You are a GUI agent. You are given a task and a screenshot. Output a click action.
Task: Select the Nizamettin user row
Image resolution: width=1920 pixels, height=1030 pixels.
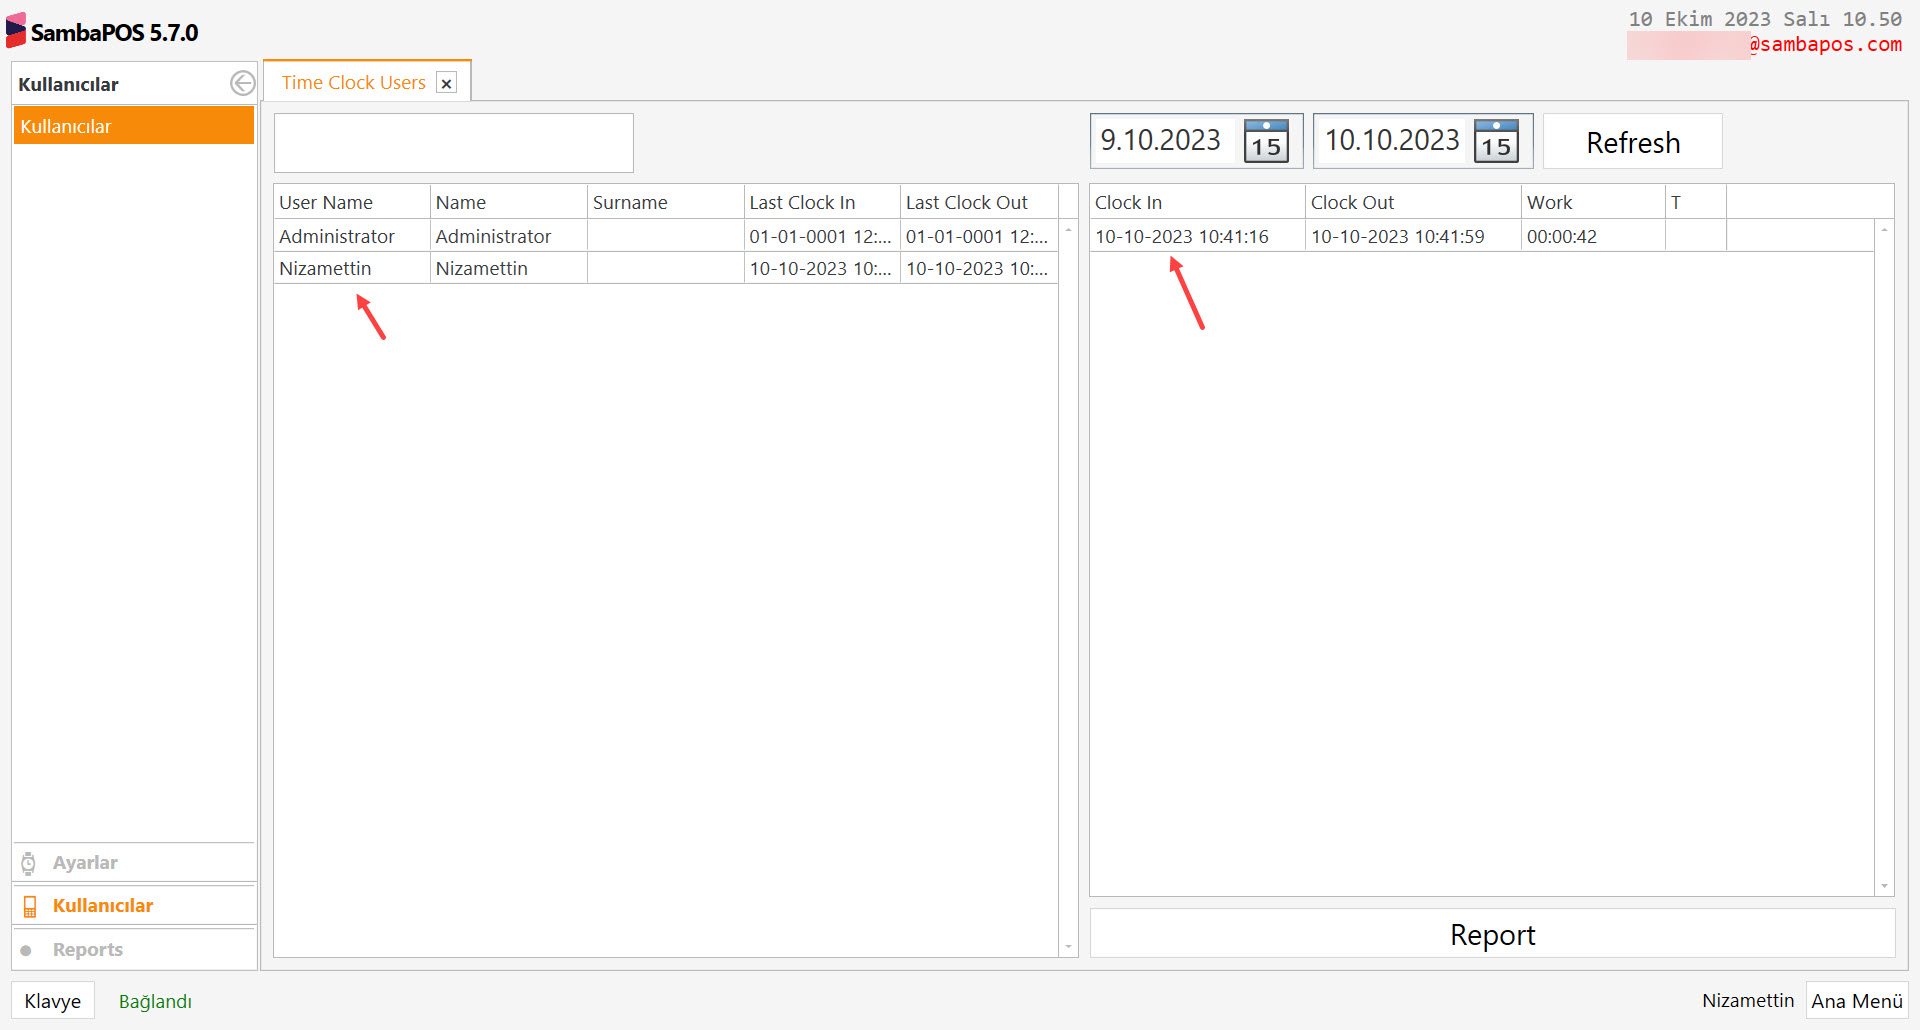(325, 267)
